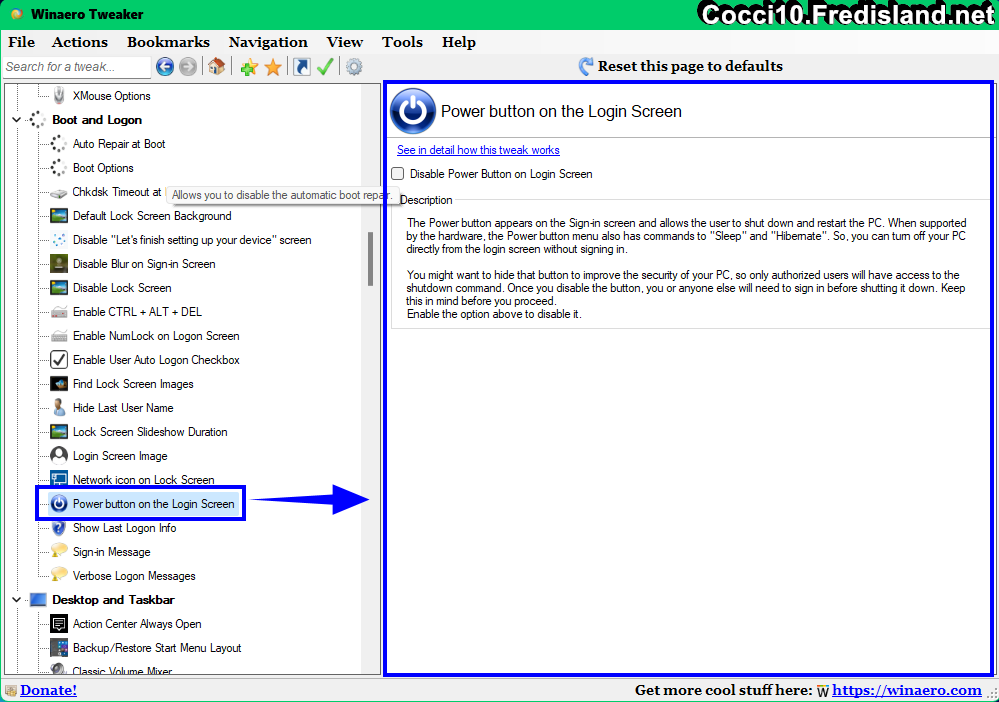Click the Chkdsk Timeout drive icon
Image resolution: width=999 pixels, height=702 pixels.
click(59, 192)
